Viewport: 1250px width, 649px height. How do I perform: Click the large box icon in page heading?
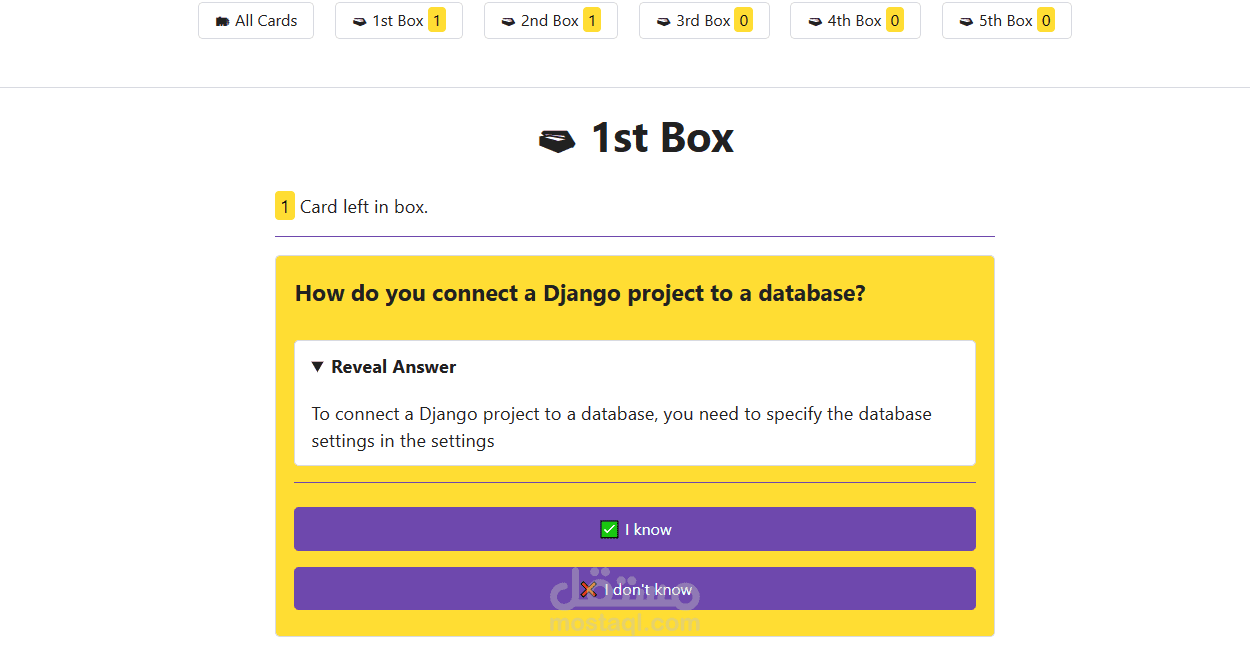[557, 141]
